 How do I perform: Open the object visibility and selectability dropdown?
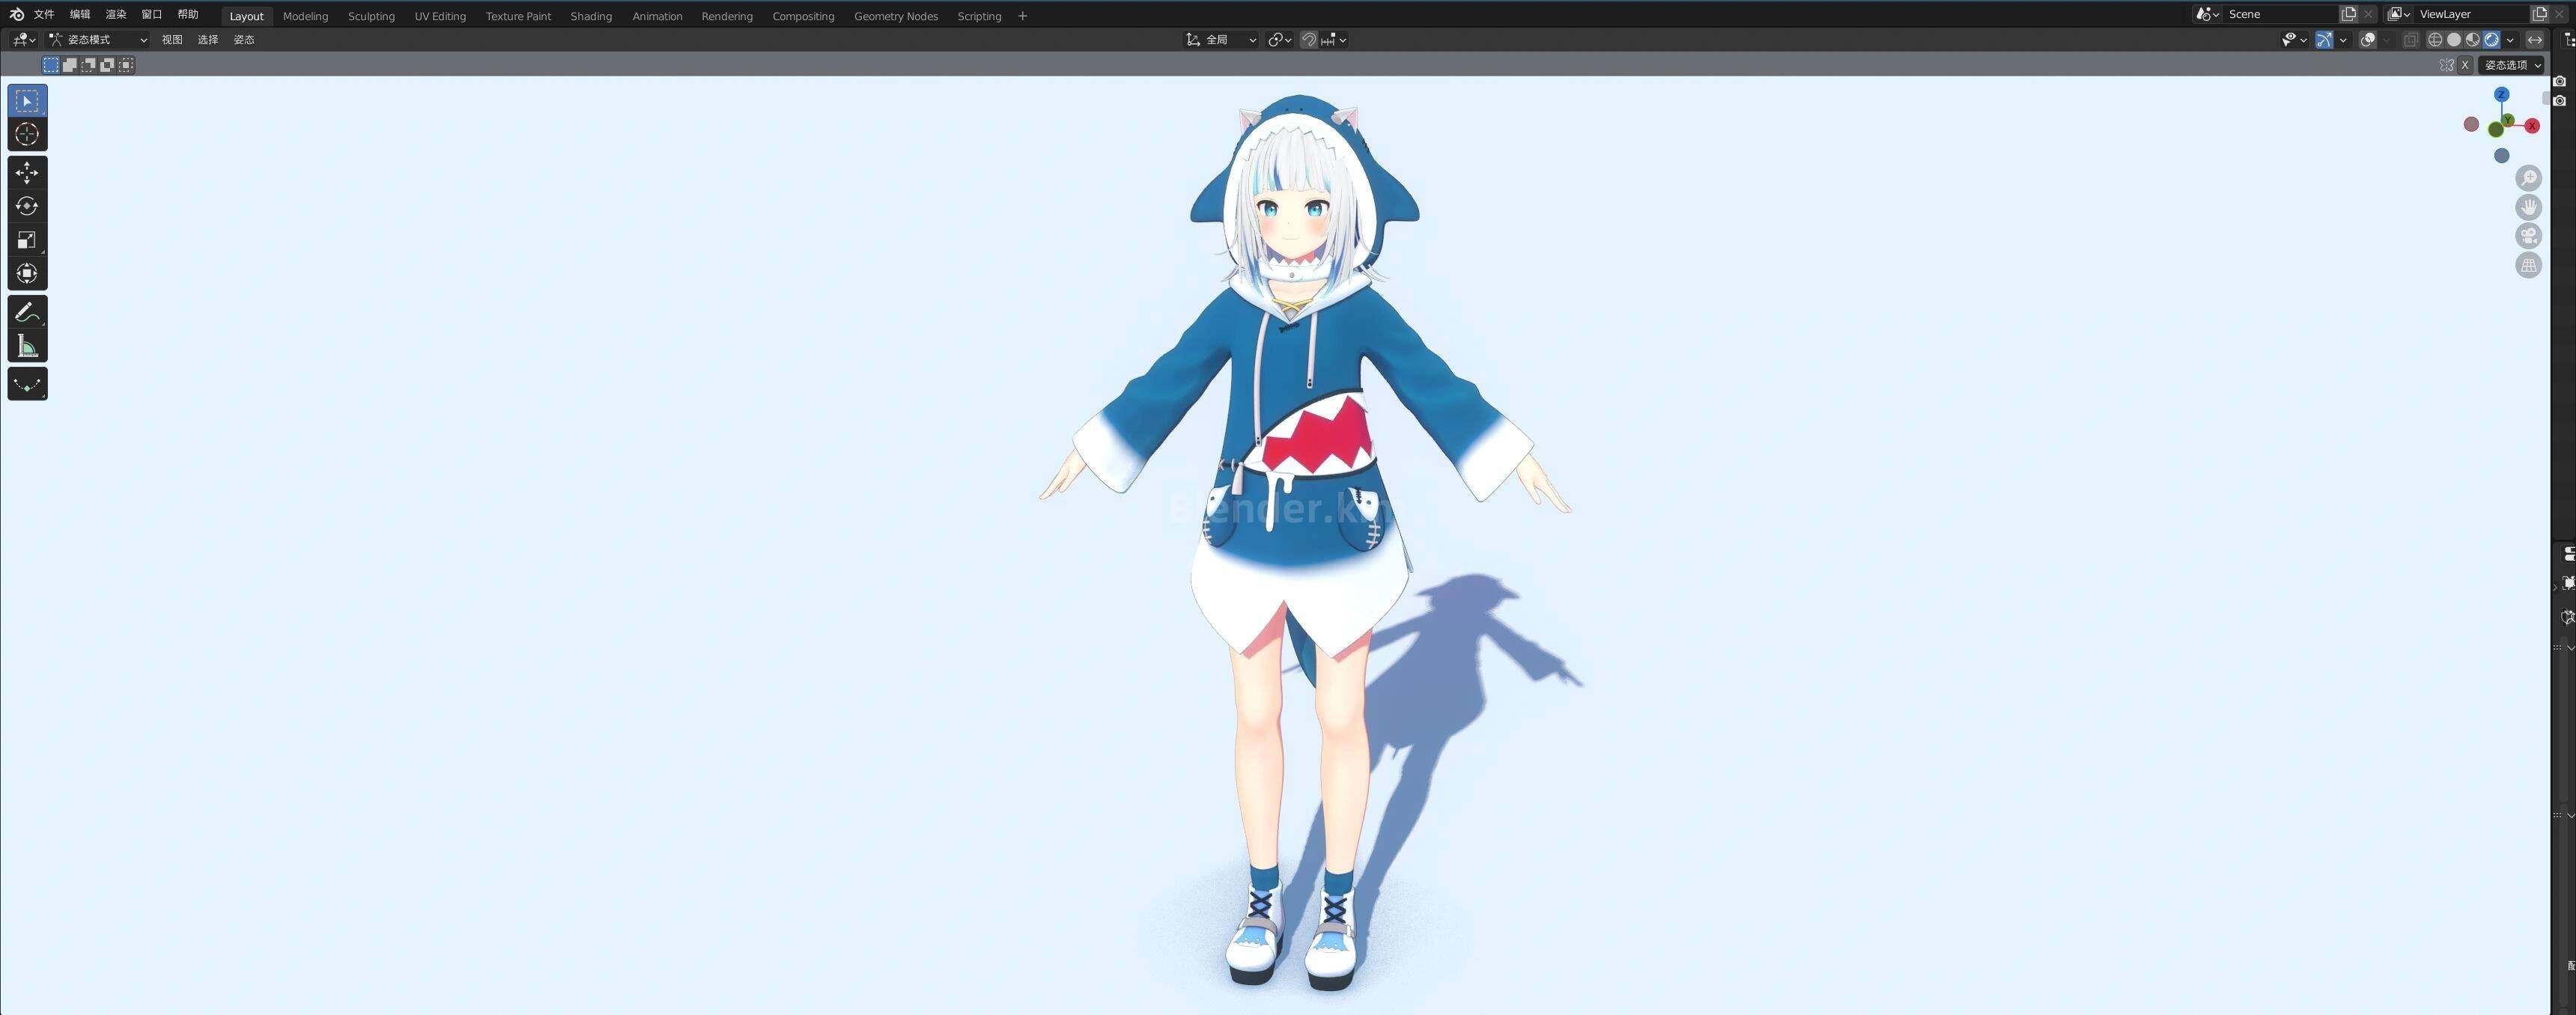2294,40
